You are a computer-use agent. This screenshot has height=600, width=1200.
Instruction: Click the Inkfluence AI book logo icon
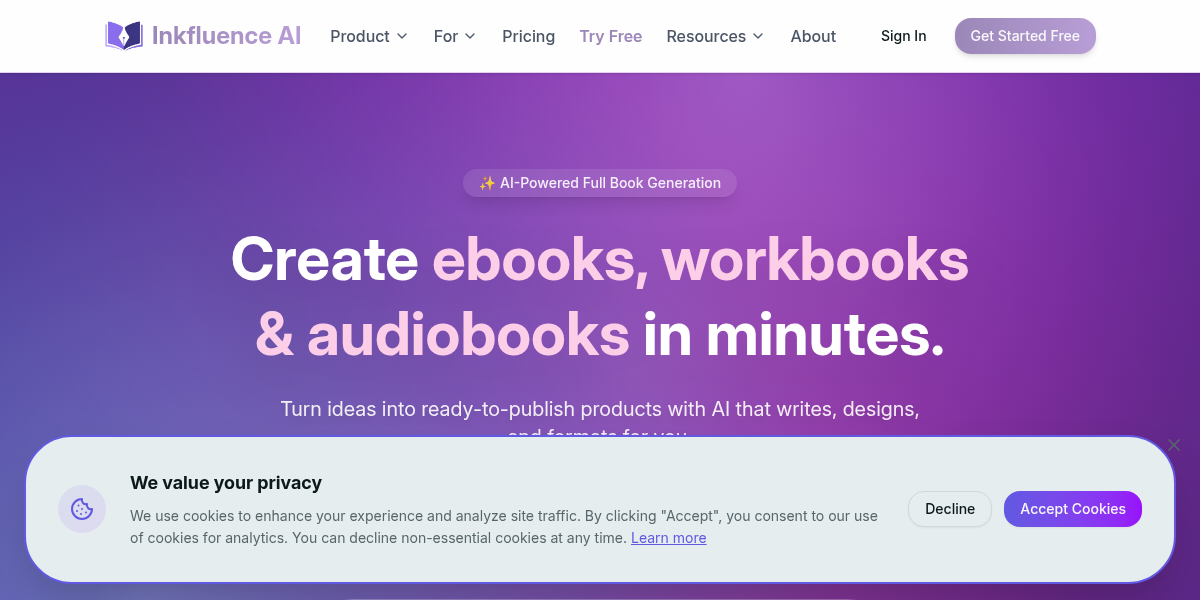click(x=124, y=36)
